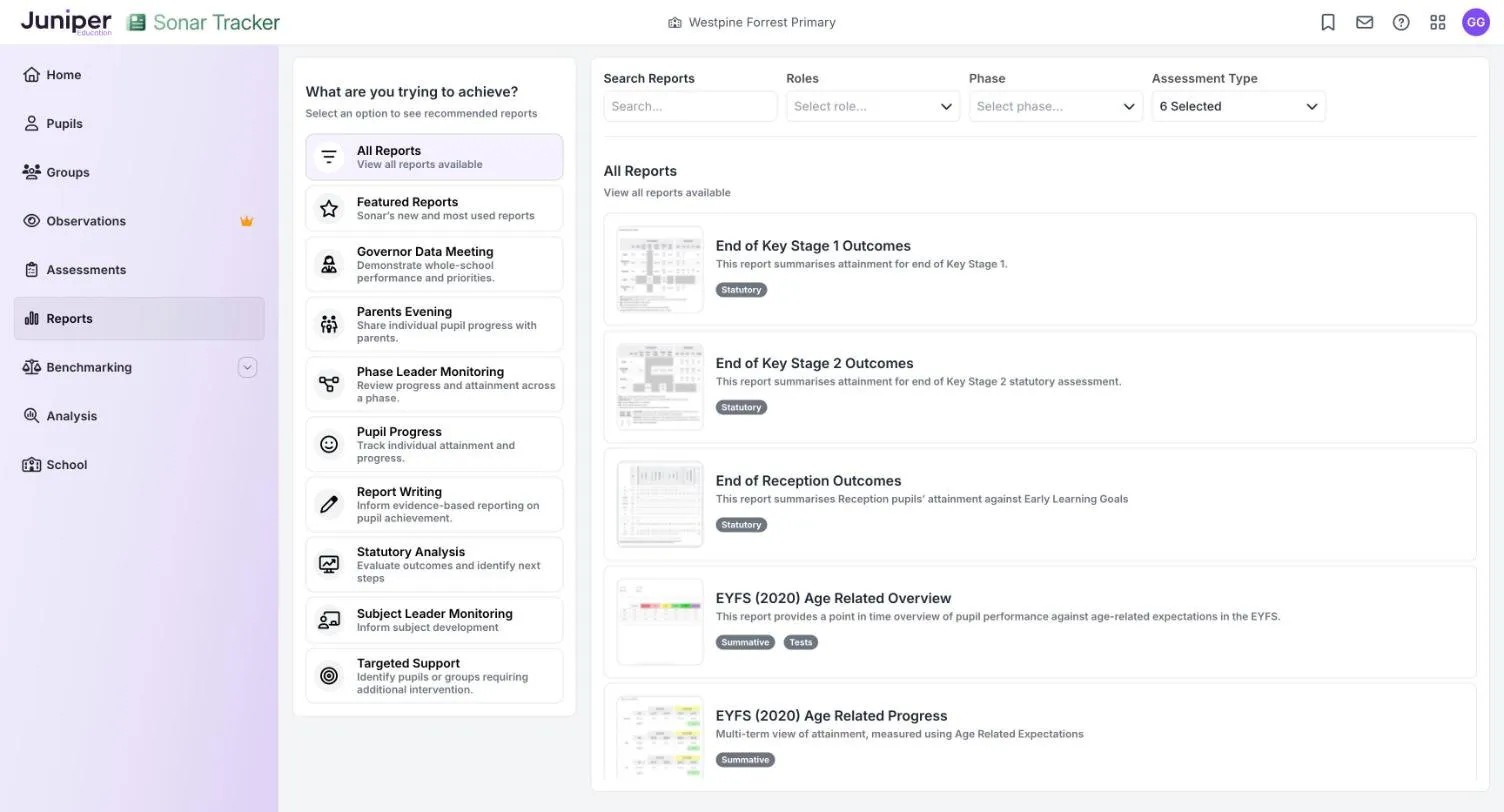Screen dimensions: 1504x812
Task: Go to Reports in the sidebar
Action: point(139,319)
